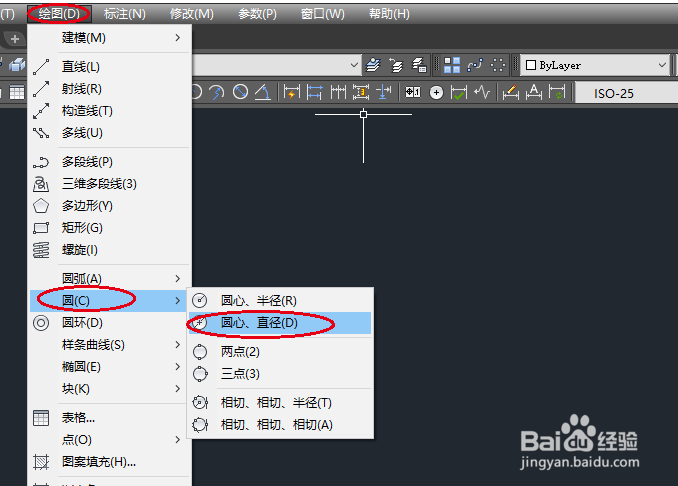
Task: Select the baseline dimension tool
Action: click(x=314, y=92)
